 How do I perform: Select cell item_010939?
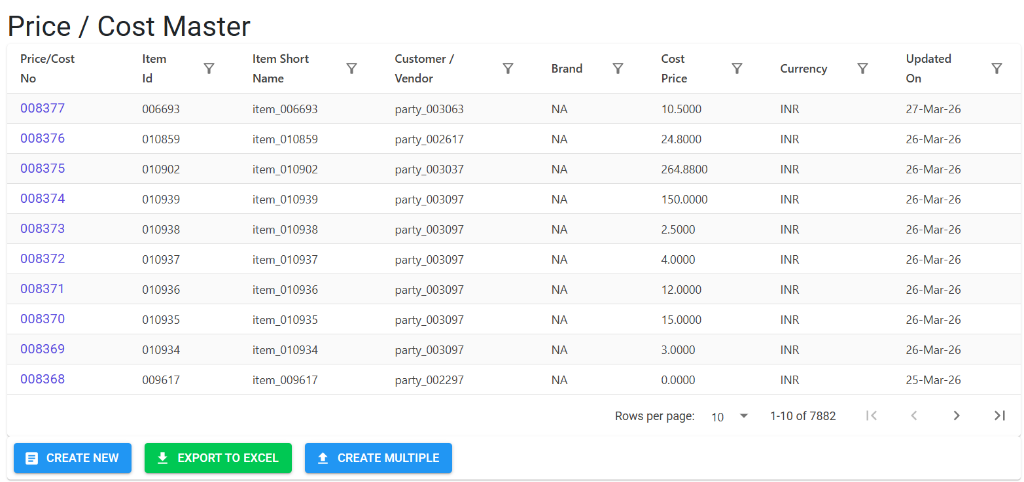[x=285, y=199]
